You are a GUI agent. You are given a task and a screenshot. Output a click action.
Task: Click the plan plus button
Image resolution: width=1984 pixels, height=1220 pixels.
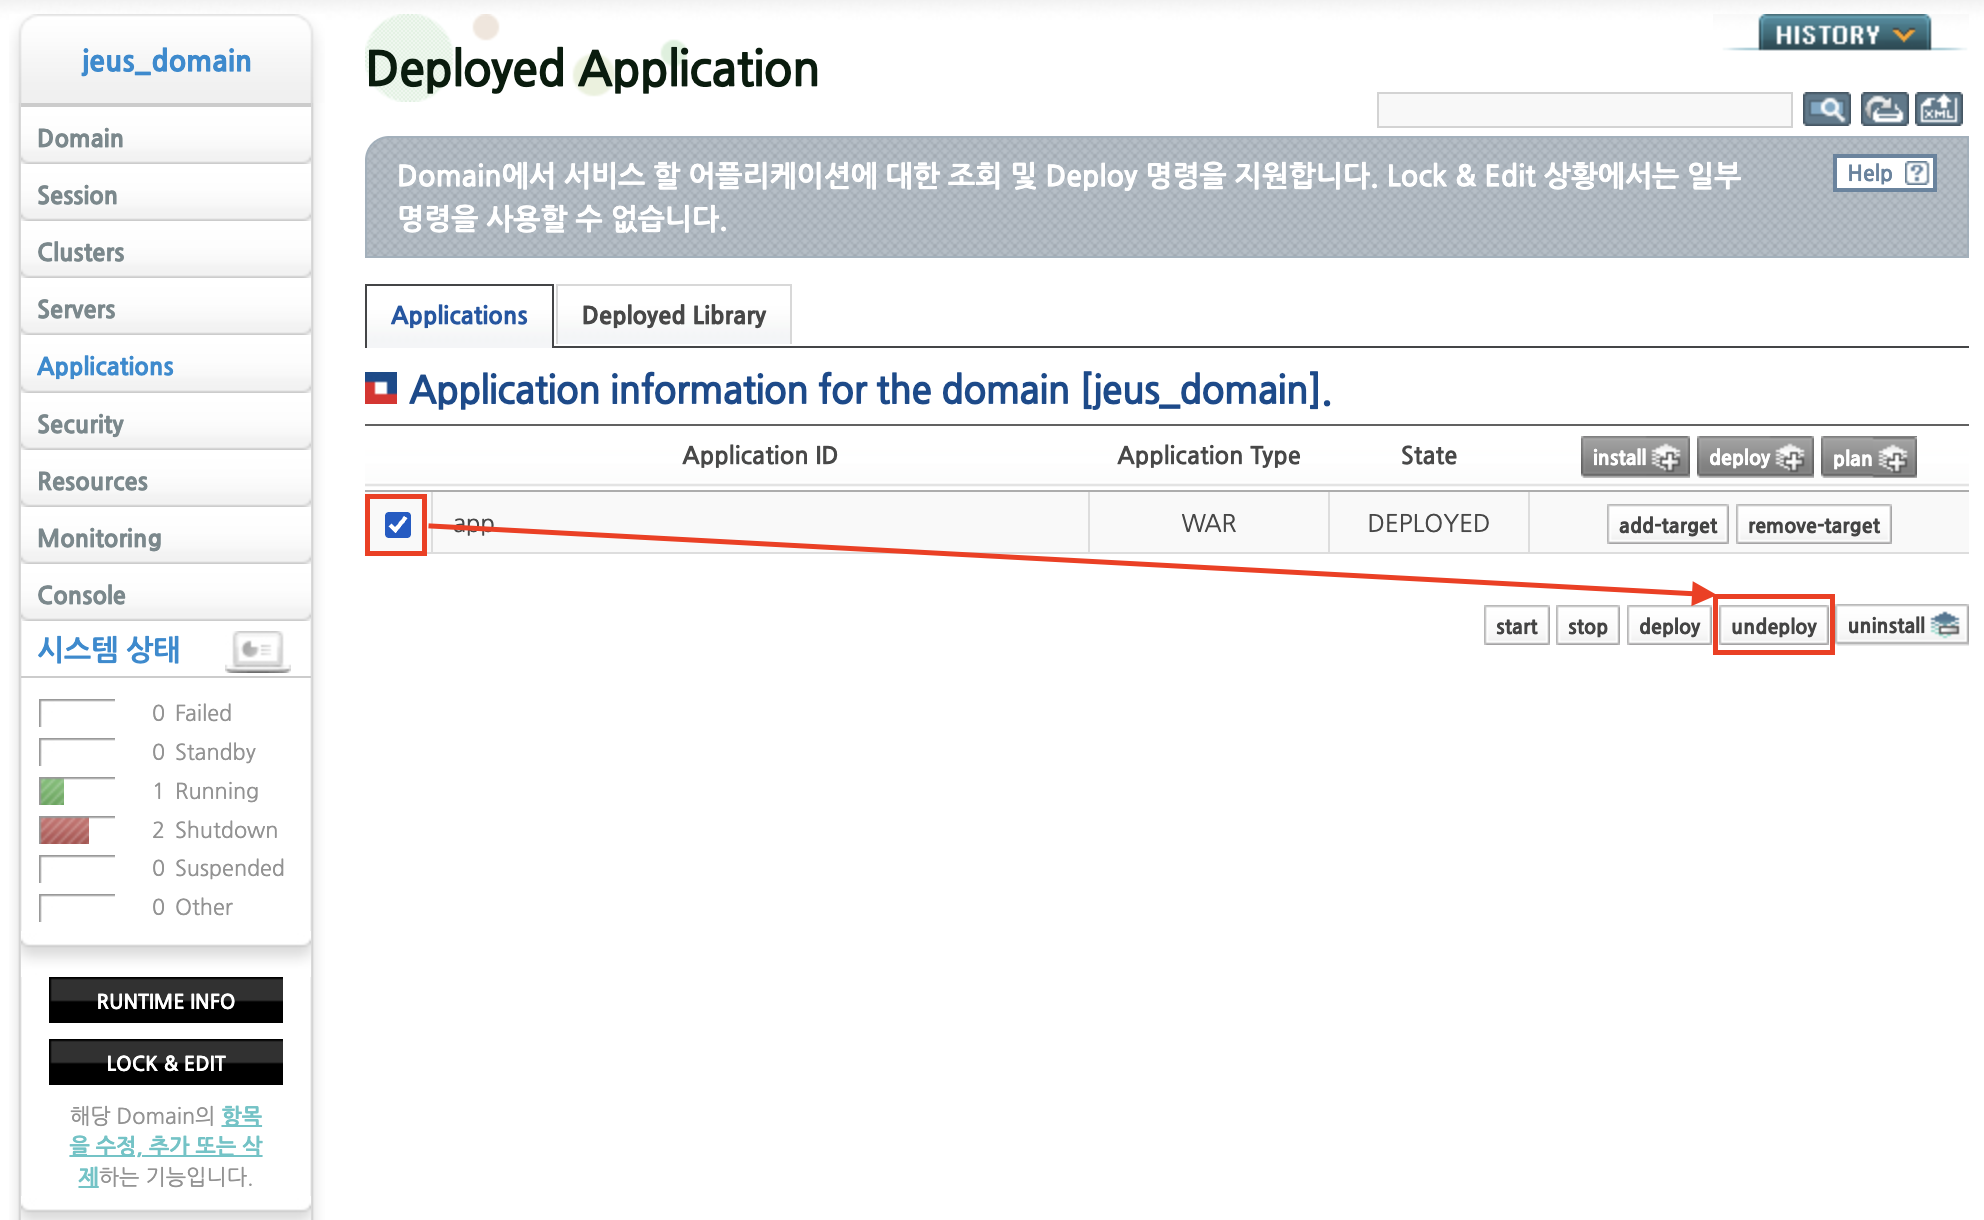[1867, 458]
